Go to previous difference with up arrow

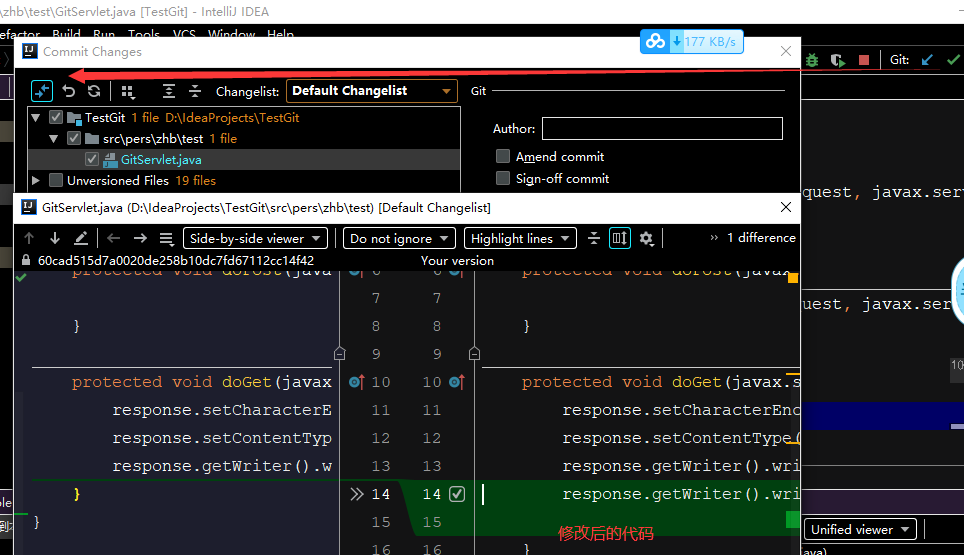tap(29, 238)
